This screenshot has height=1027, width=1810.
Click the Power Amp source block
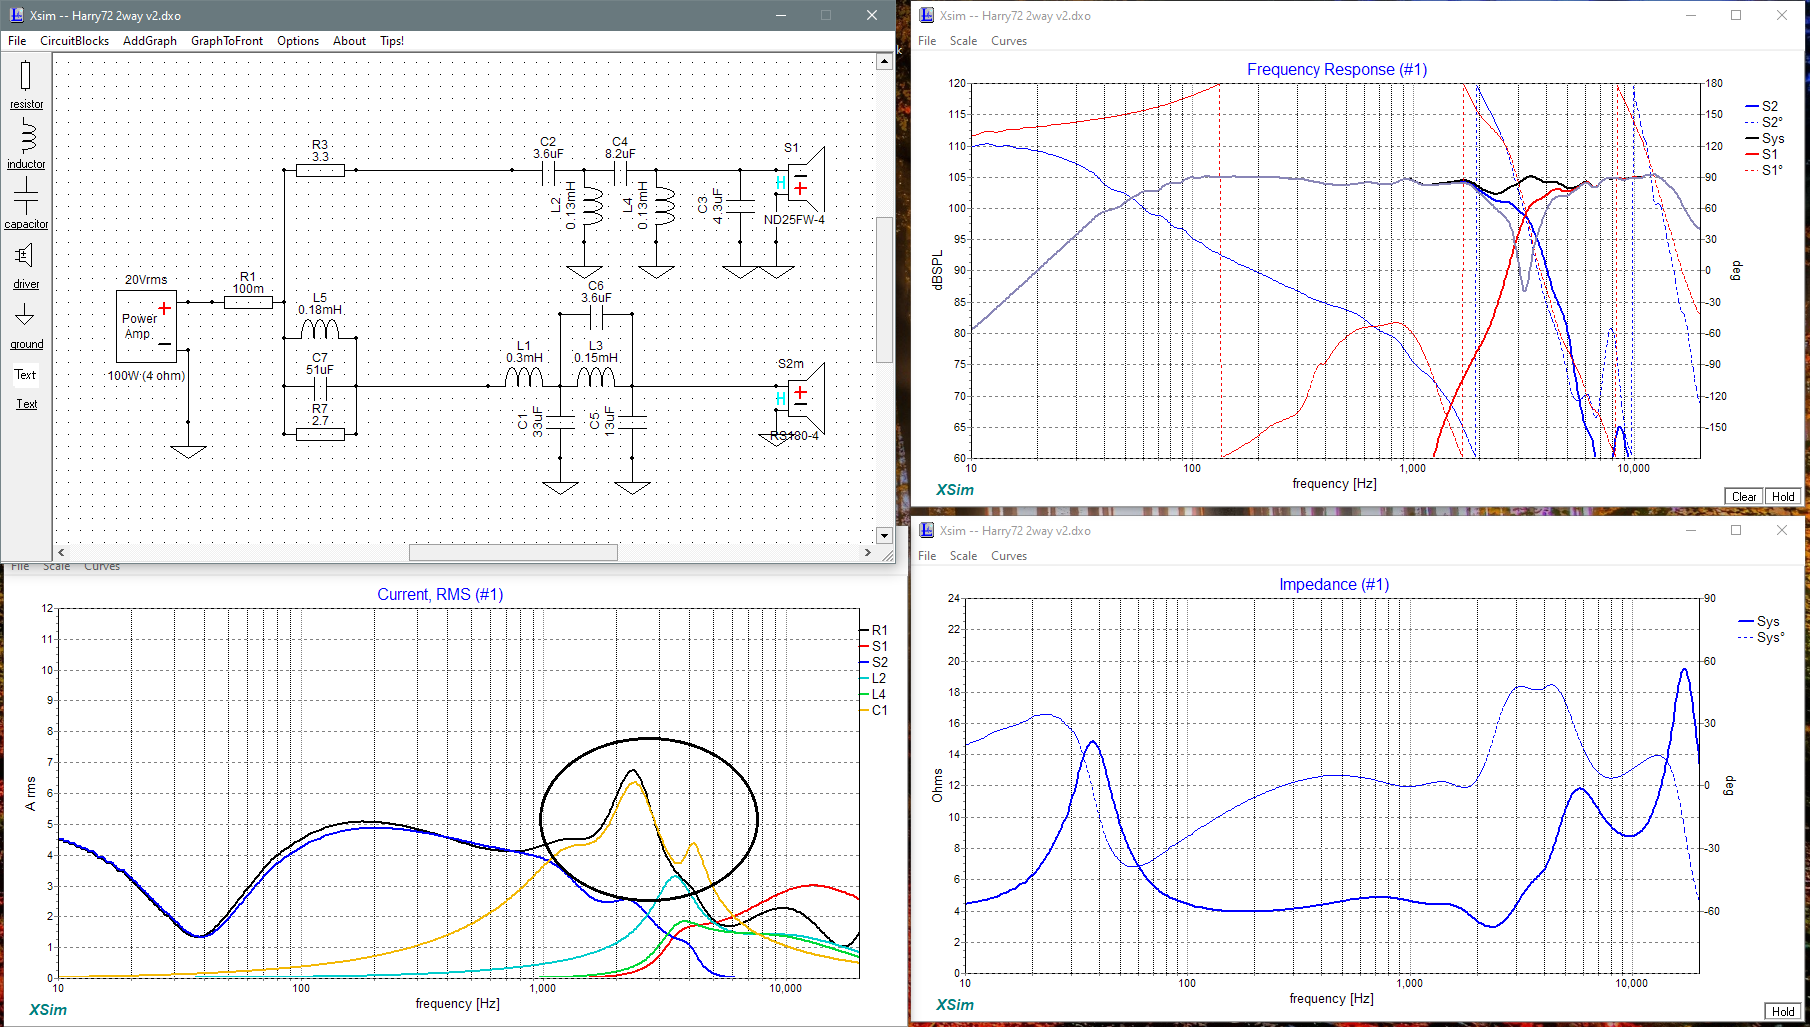click(146, 326)
